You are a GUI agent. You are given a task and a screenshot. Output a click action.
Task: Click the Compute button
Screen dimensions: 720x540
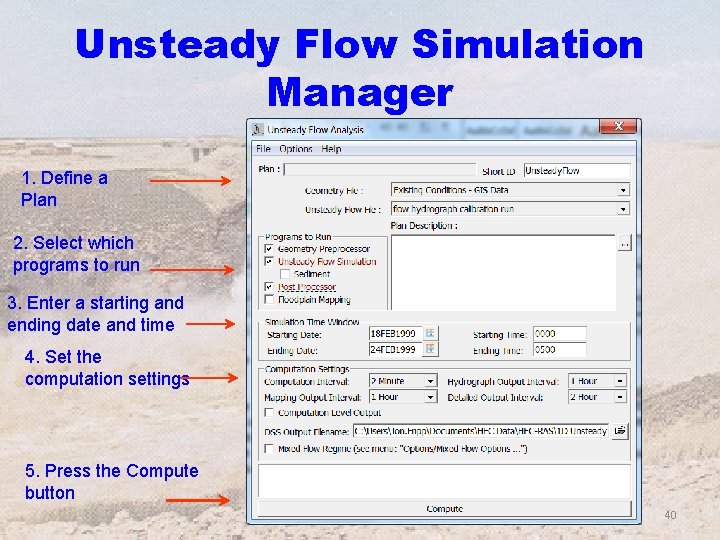click(x=444, y=509)
